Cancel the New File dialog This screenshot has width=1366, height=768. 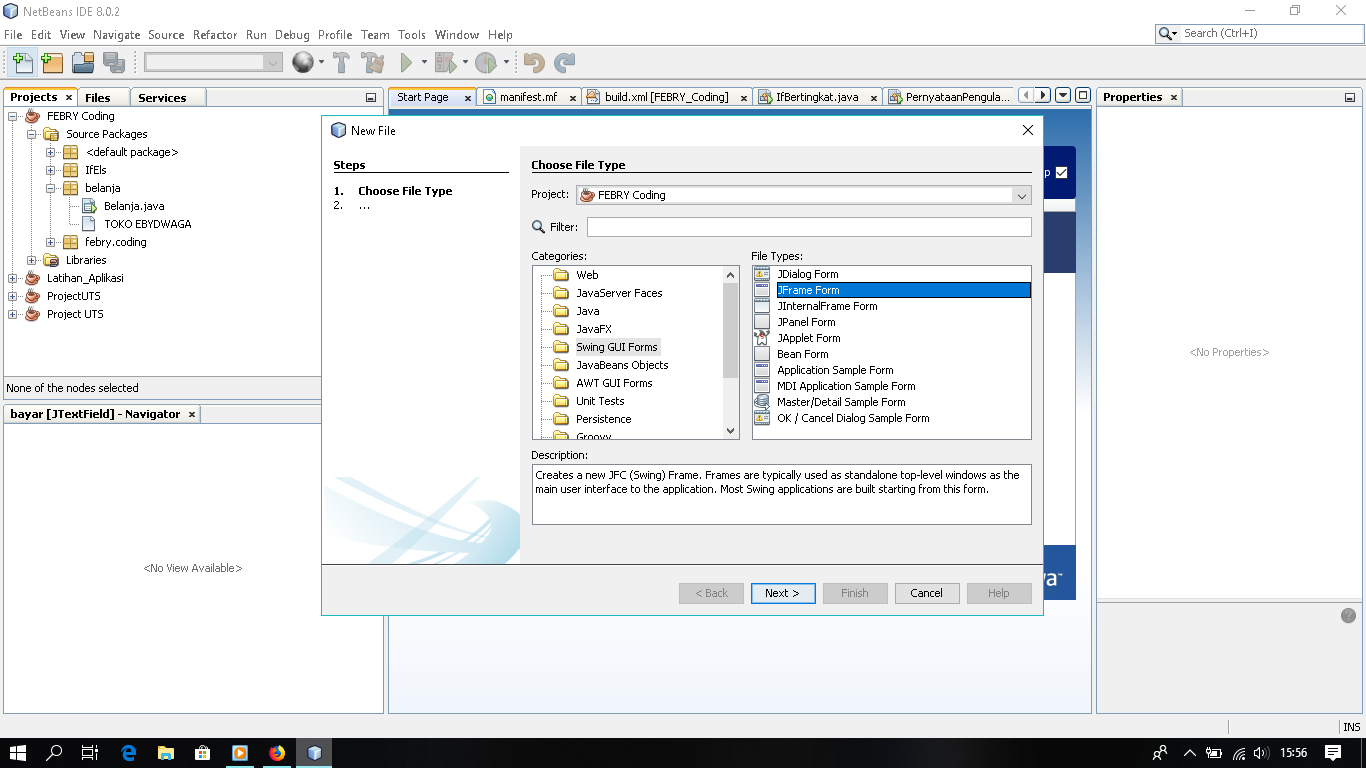point(926,593)
